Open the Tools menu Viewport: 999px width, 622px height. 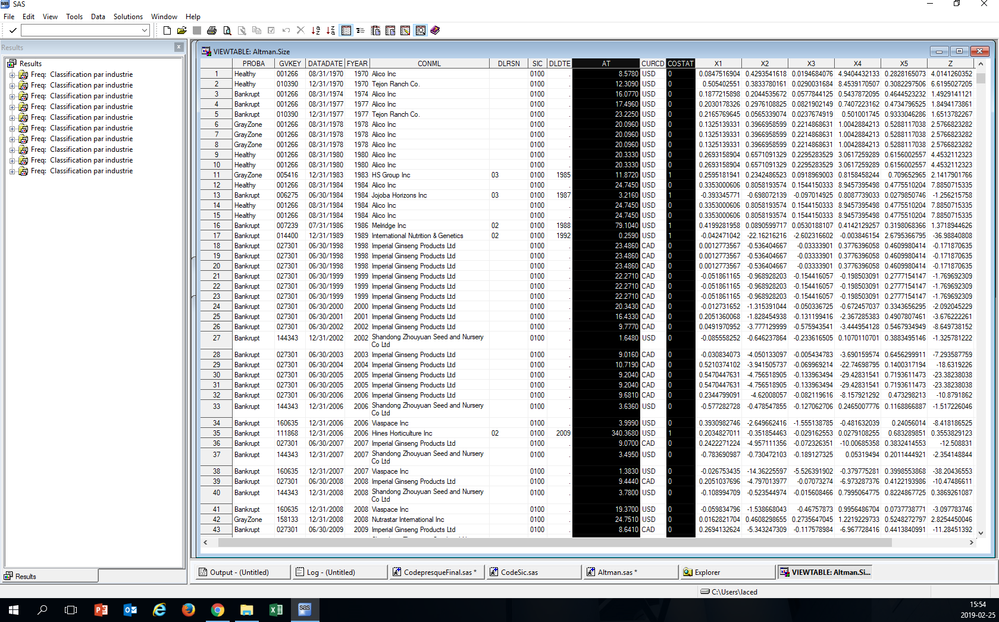pyautogui.click(x=74, y=17)
